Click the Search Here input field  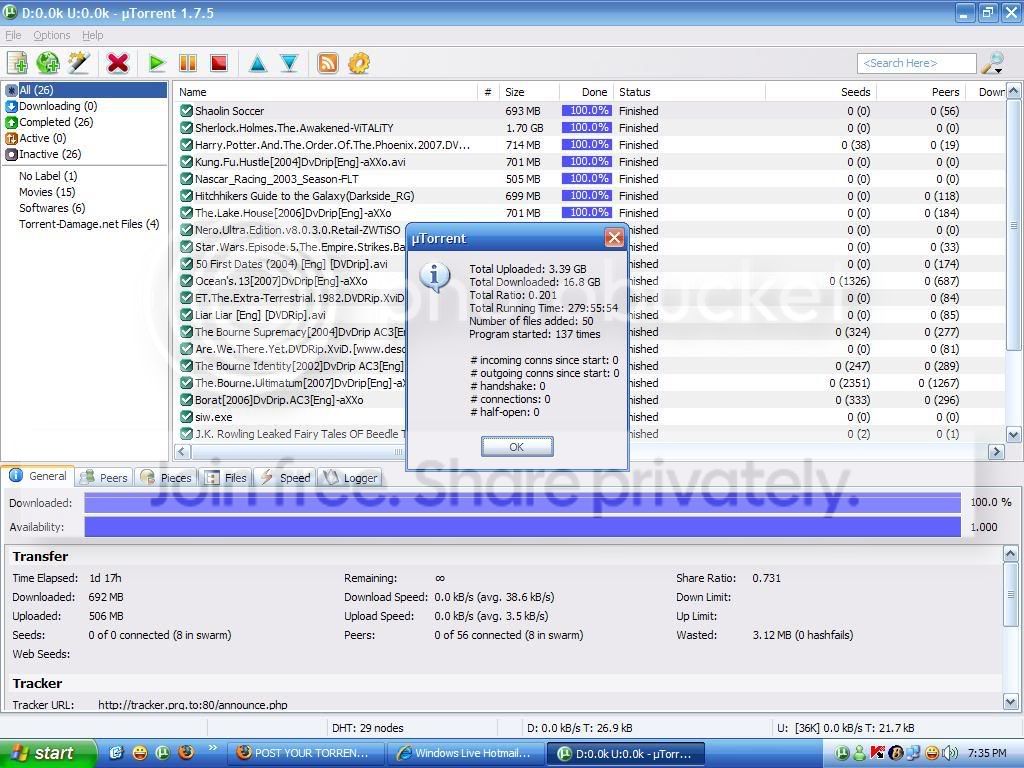tap(916, 63)
